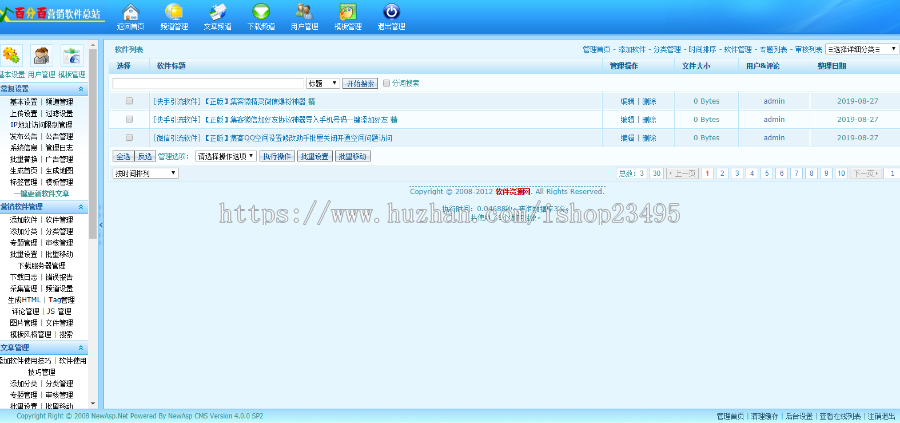
Task: Enable the 分词搜索 checkbox
Action: point(386,83)
